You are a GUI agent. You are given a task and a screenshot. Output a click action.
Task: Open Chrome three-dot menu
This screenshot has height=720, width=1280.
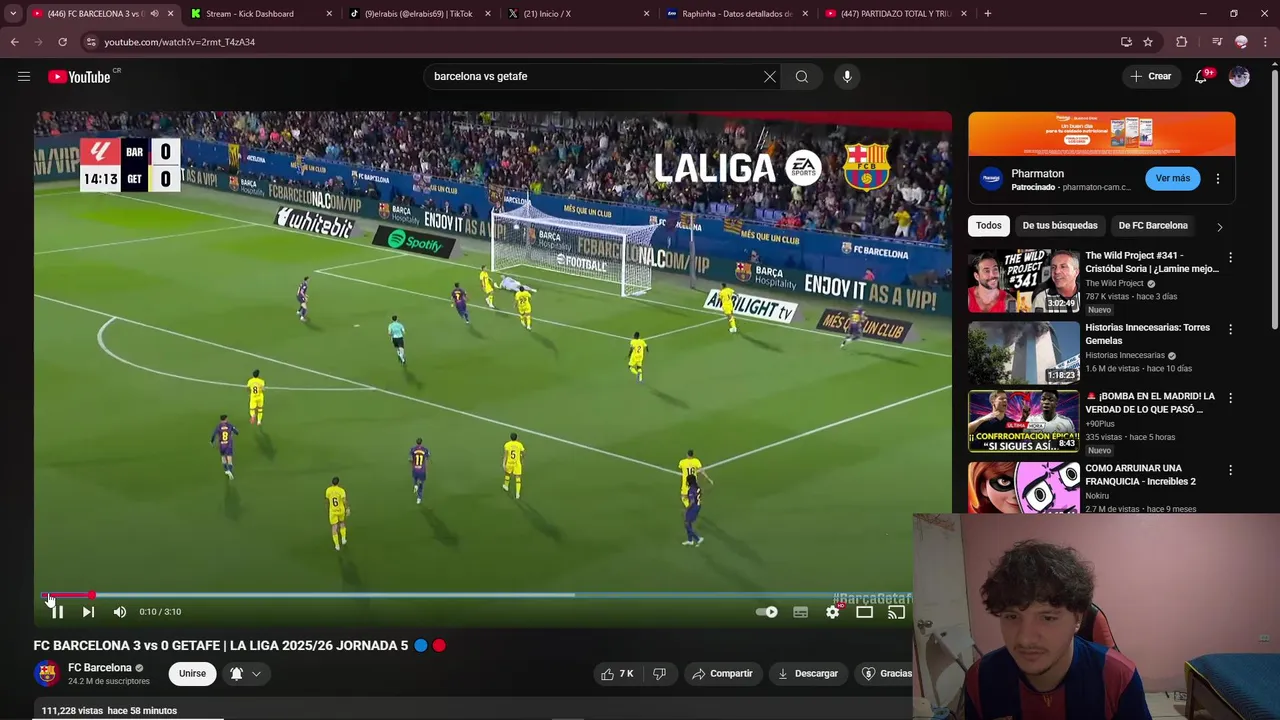[x=1266, y=42]
